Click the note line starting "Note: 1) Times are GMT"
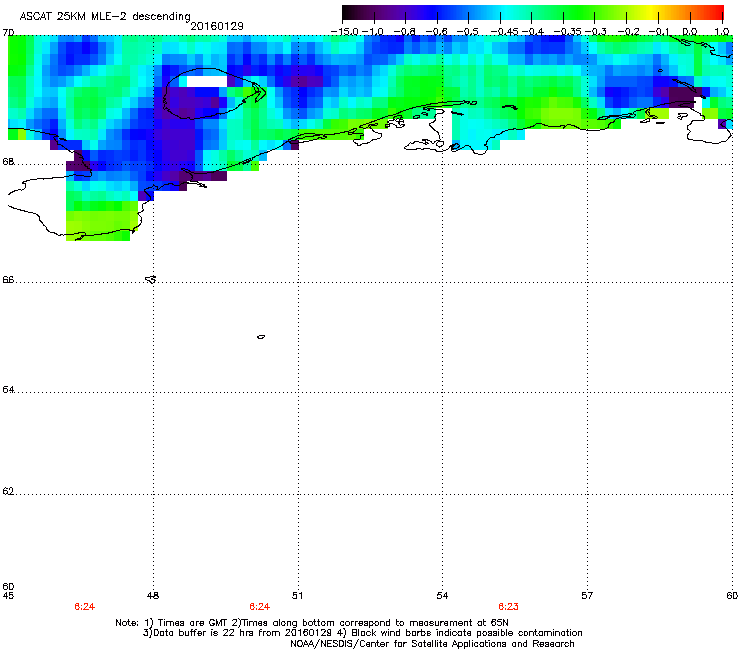Viewport: 740px width, 650px height. pos(312,623)
